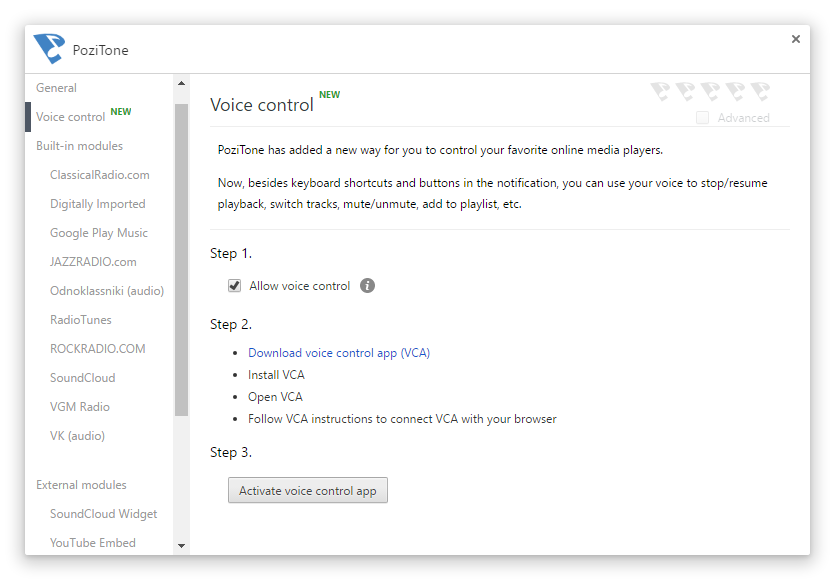Open the Built-in modules section
The width and height of the screenshot is (835, 580).
[x=79, y=146]
